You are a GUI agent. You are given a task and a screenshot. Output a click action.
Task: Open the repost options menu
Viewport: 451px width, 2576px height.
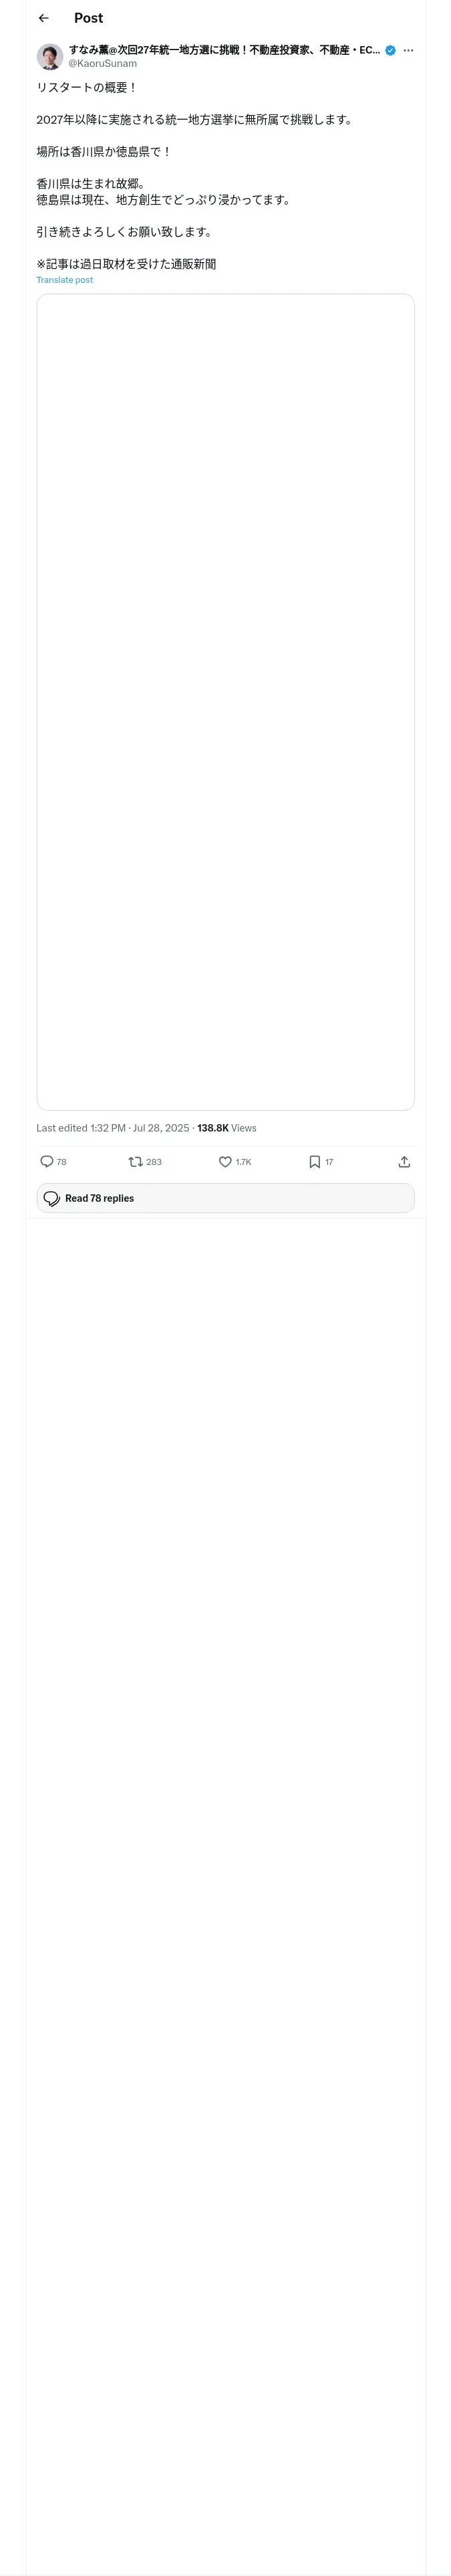[135, 1161]
